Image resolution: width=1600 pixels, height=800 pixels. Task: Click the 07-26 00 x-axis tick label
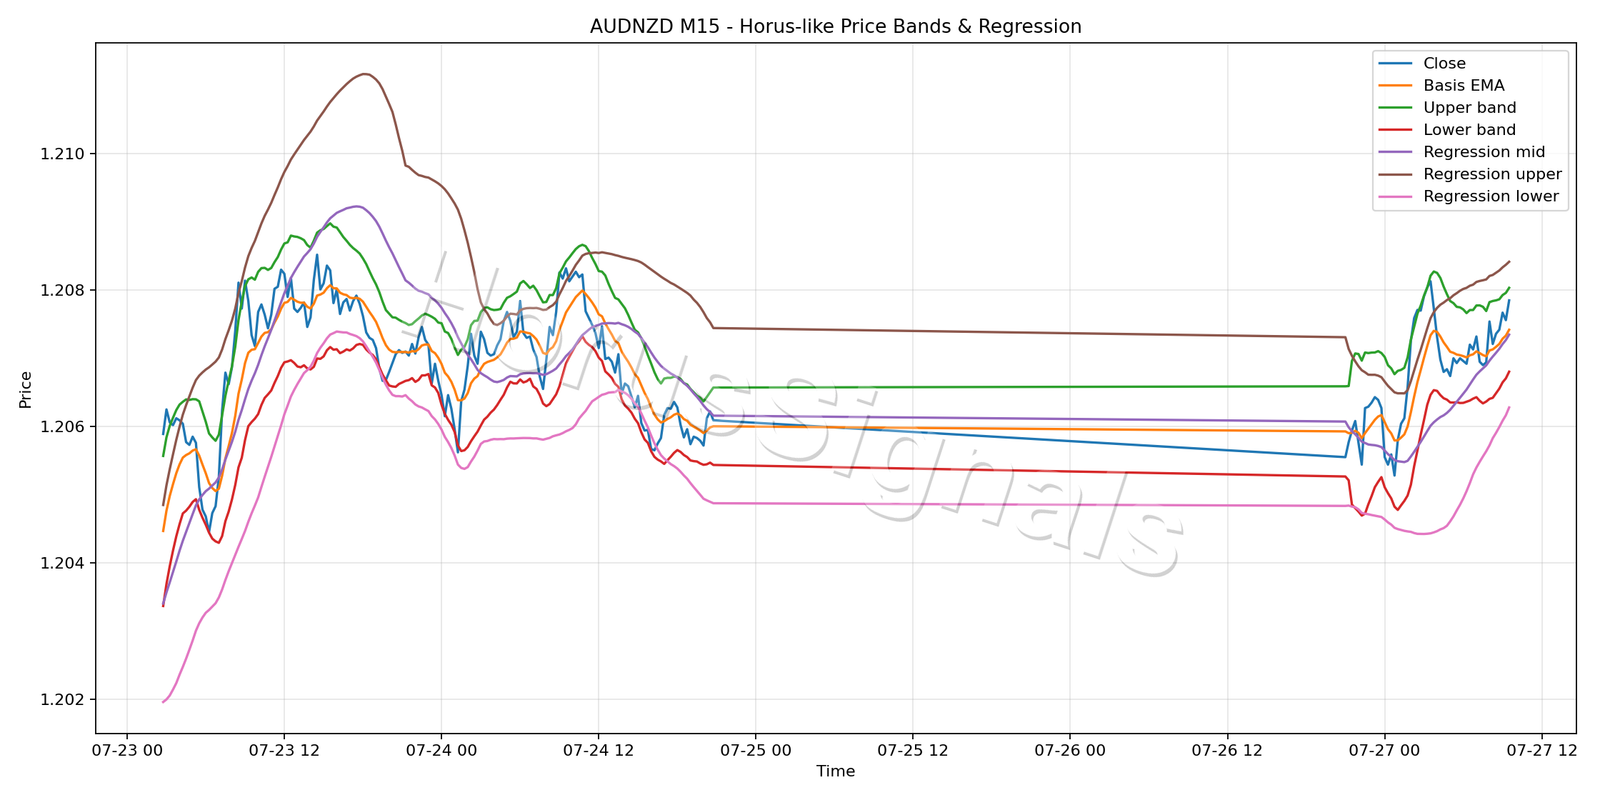click(1070, 749)
